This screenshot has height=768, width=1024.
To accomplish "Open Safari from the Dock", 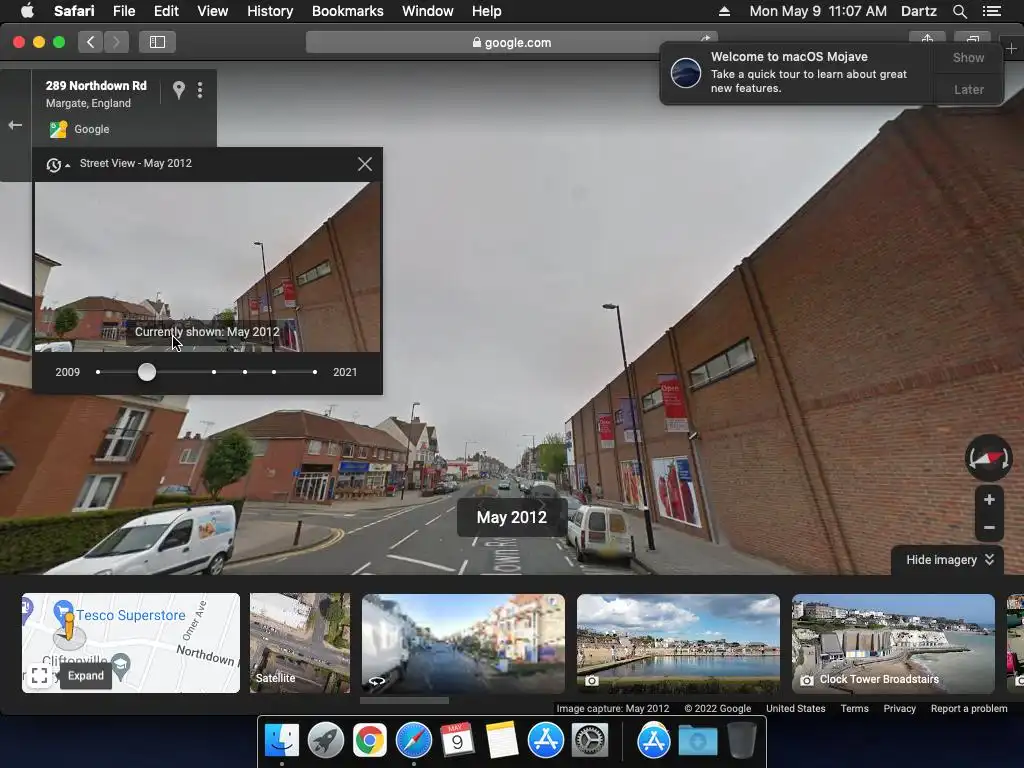I will [x=413, y=741].
